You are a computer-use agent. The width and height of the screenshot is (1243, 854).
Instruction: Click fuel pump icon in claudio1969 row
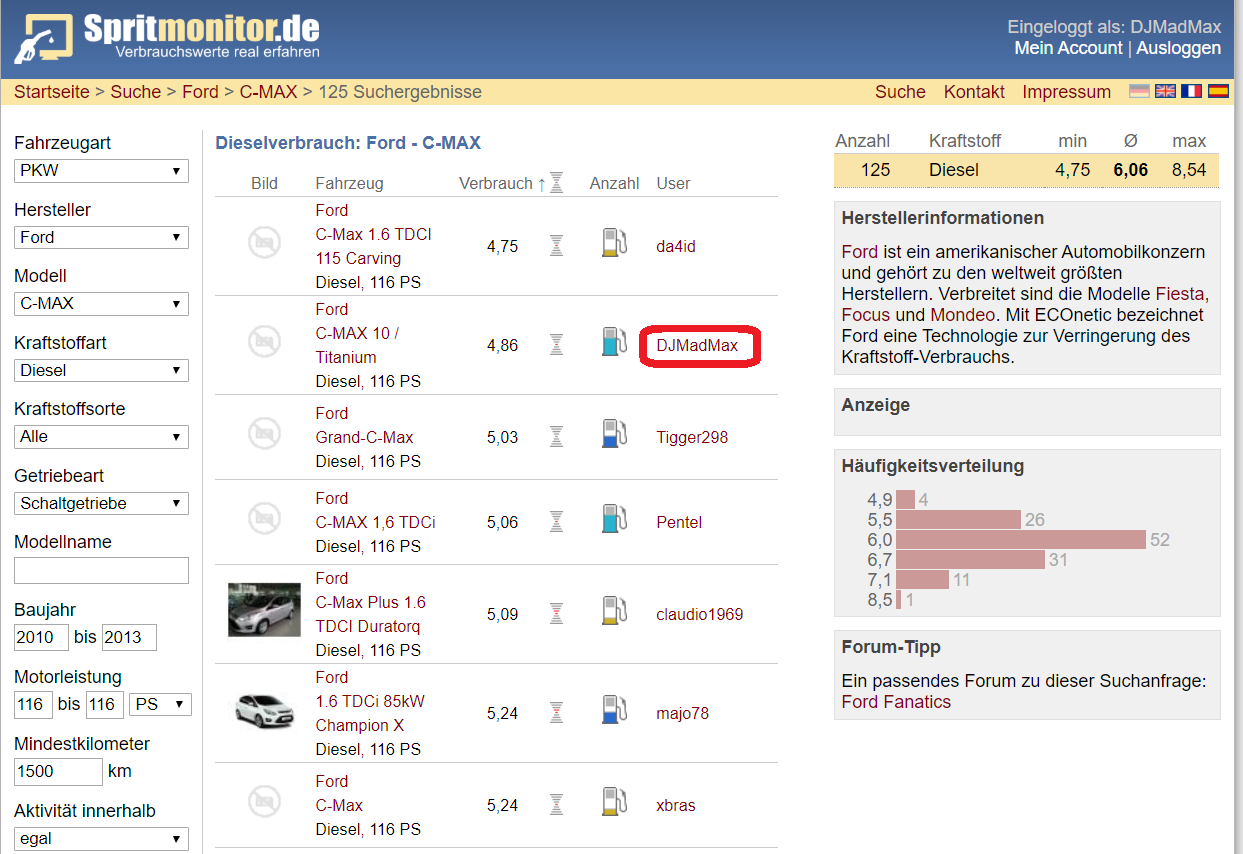coord(614,611)
